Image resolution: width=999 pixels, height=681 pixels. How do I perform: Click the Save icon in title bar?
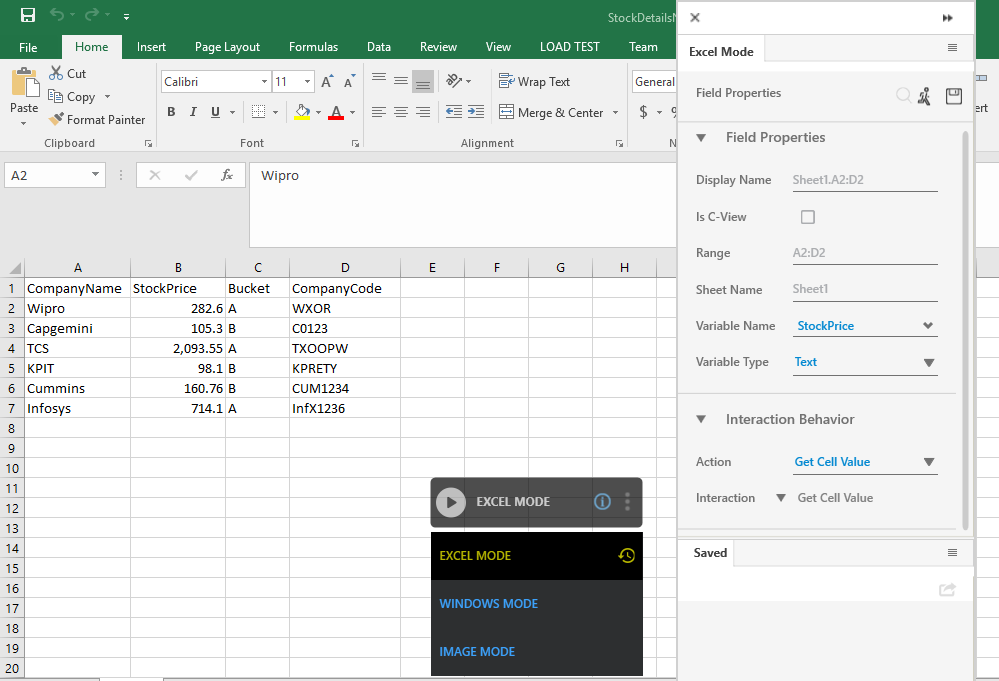pyautogui.click(x=28, y=16)
